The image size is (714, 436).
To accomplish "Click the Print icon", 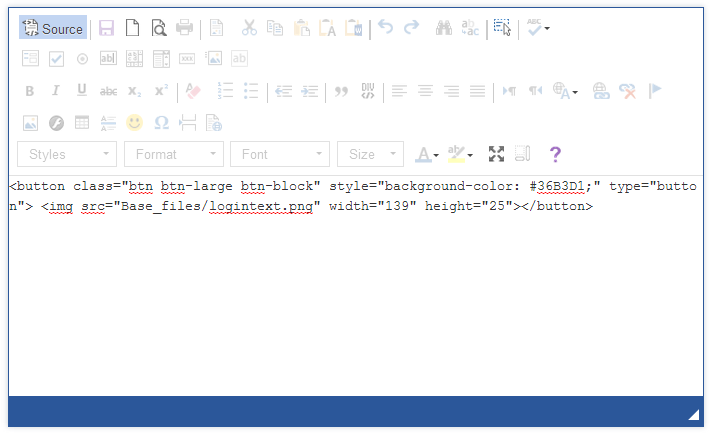I will click(x=184, y=28).
